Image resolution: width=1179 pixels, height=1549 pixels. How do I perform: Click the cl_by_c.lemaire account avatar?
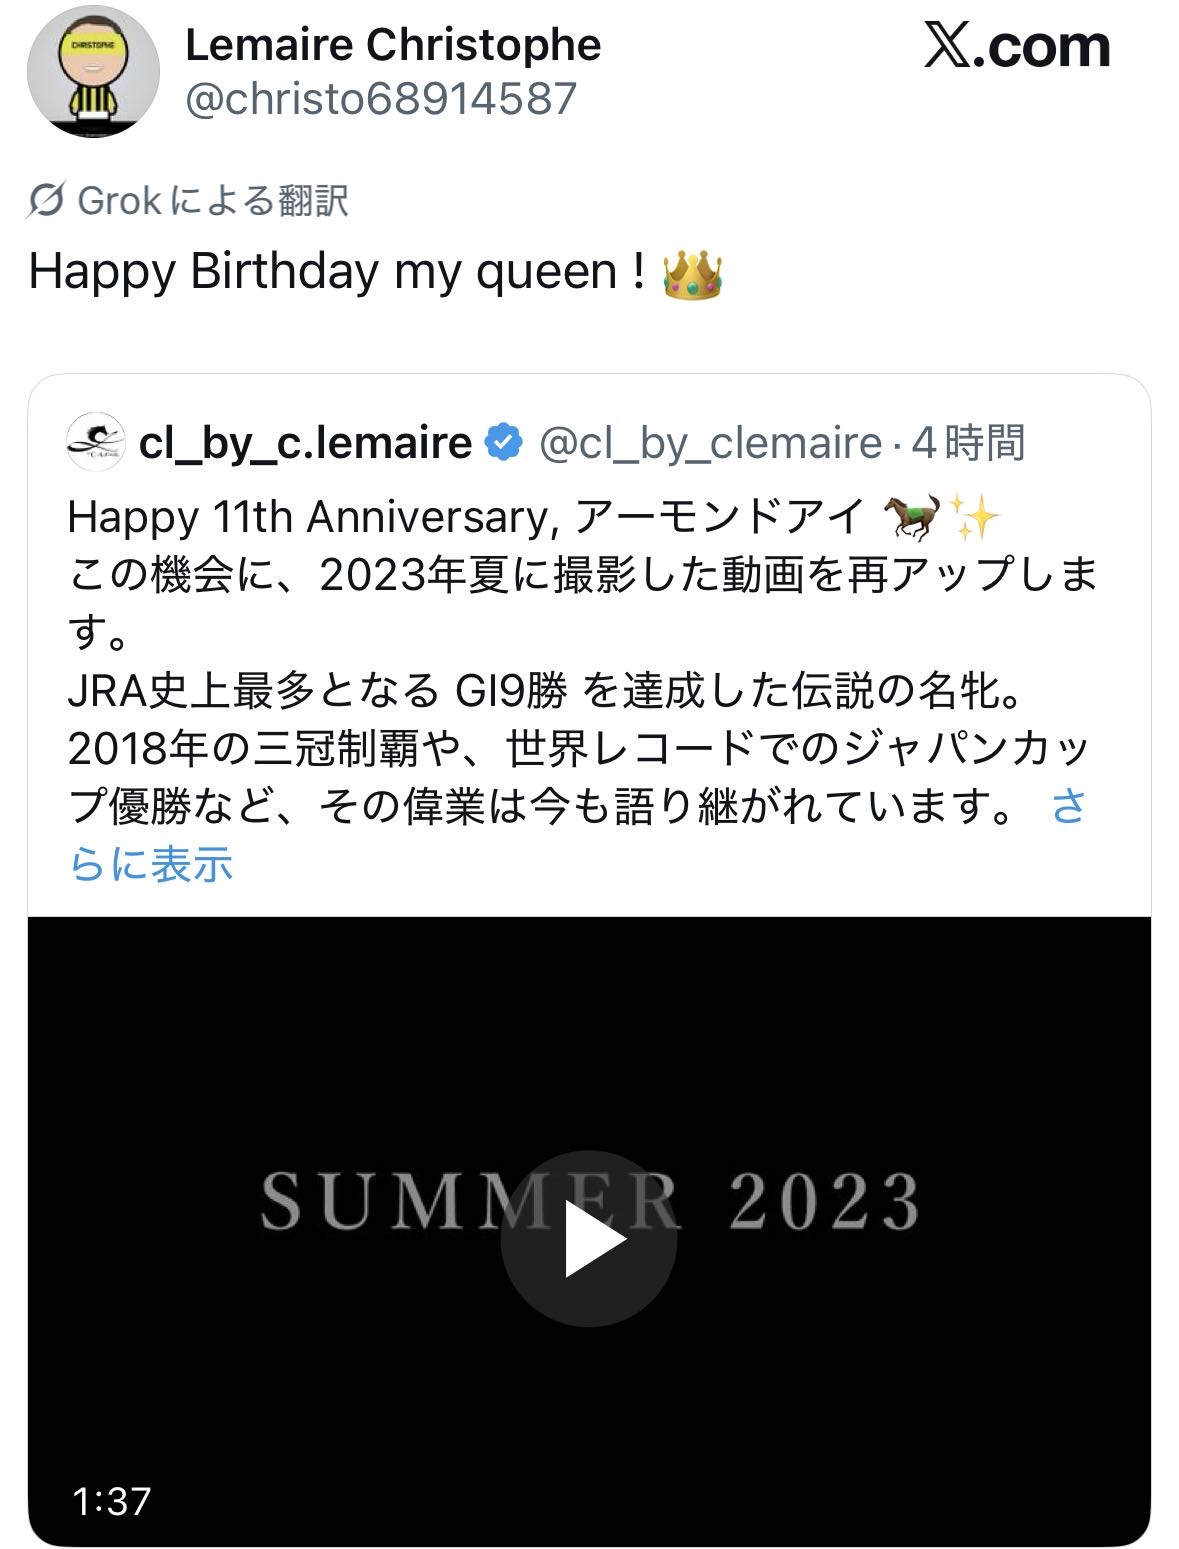(95, 442)
